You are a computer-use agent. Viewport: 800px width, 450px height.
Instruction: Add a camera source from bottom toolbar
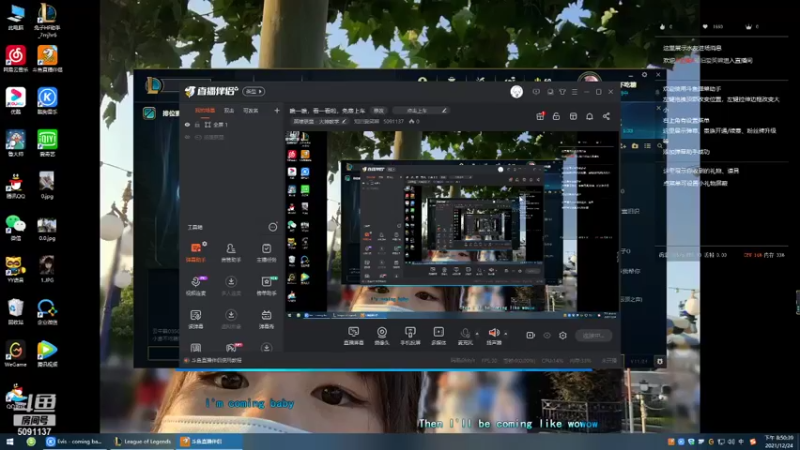point(382,336)
